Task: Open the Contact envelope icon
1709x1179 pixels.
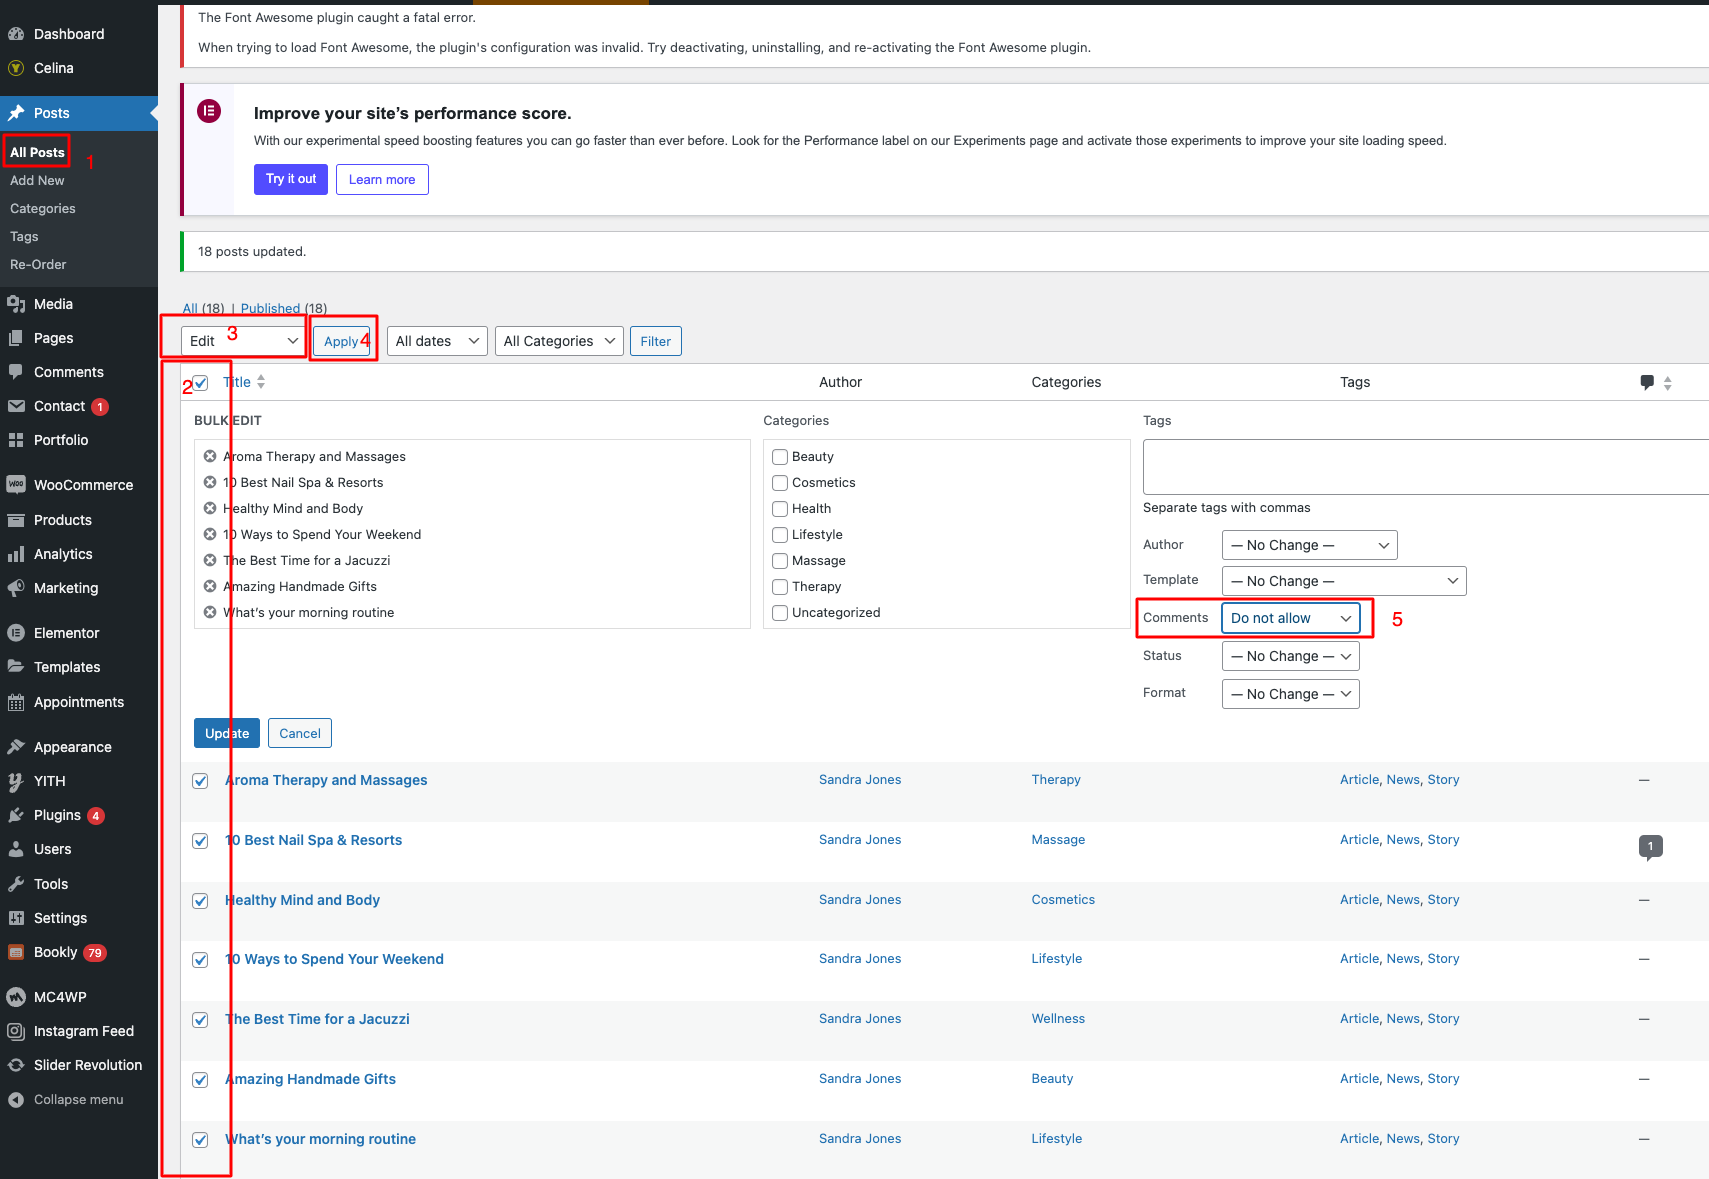Action: point(16,406)
